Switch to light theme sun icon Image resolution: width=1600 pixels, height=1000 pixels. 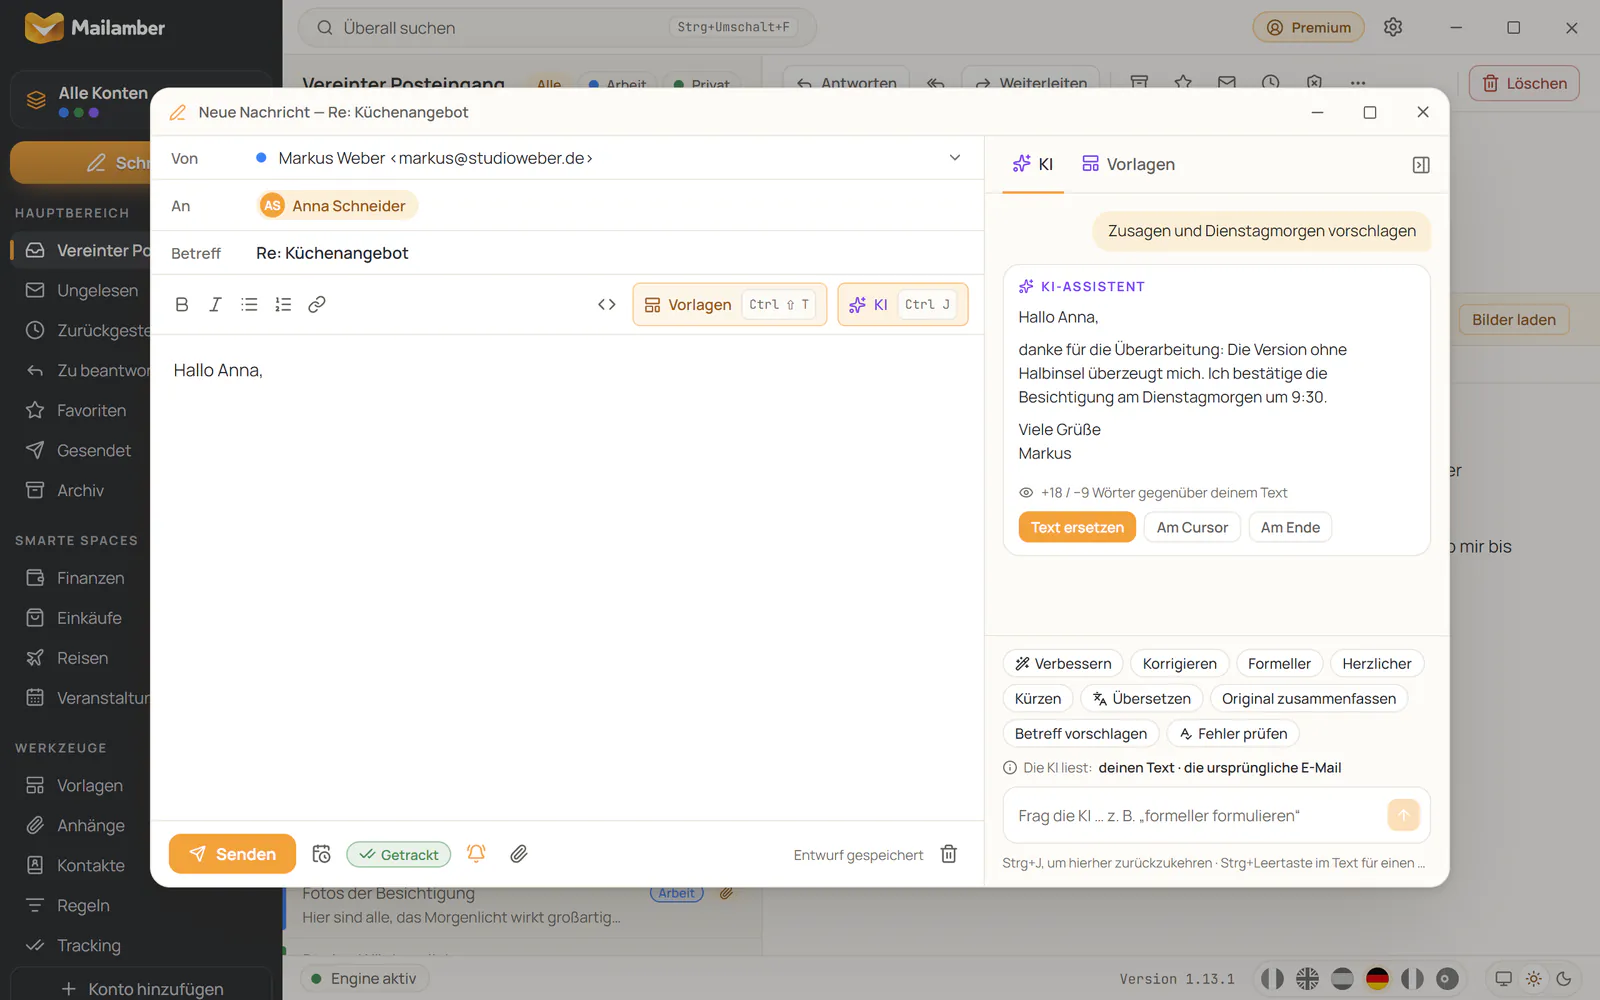click(x=1533, y=979)
